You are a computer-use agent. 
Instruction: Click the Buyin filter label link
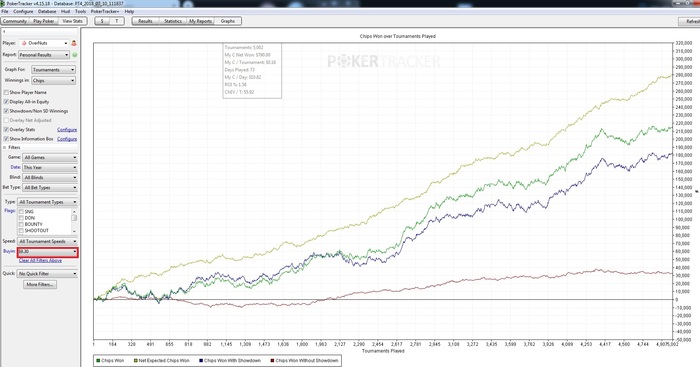click(9, 251)
